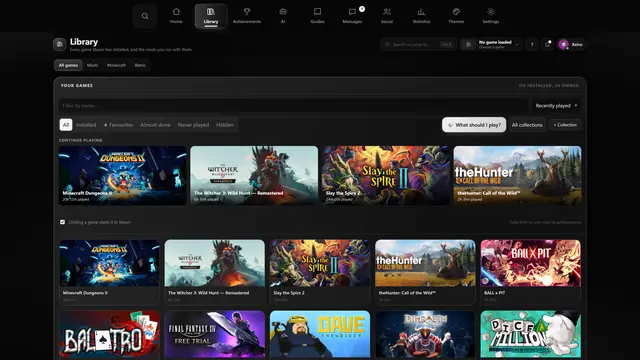Image resolution: width=640 pixels, height=360 pixels.
Task: Open the BALL x PIT game card
Action: coord(530,272)
